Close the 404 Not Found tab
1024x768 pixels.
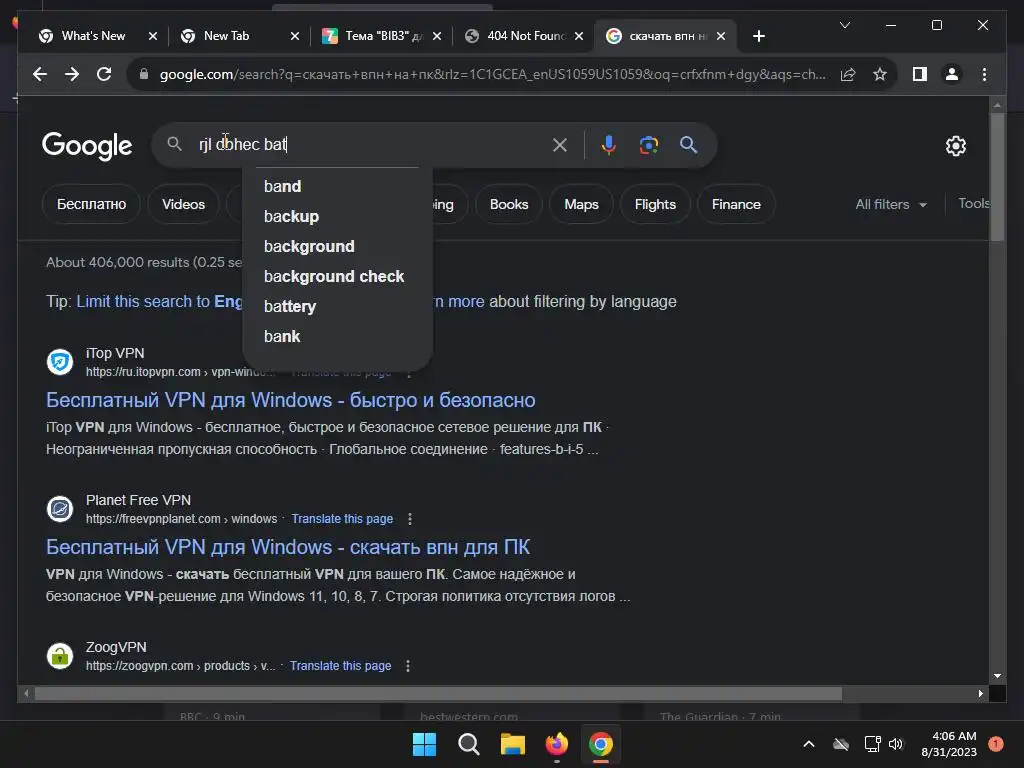(579, 37)
